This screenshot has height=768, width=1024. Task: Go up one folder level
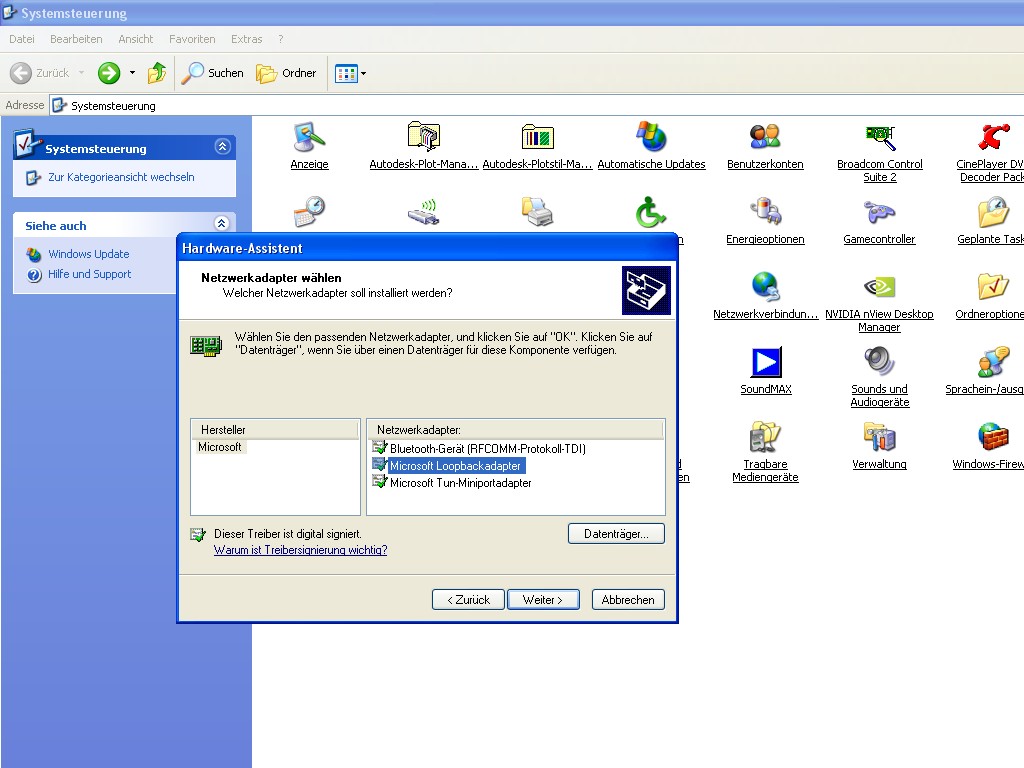pos(157,72)
